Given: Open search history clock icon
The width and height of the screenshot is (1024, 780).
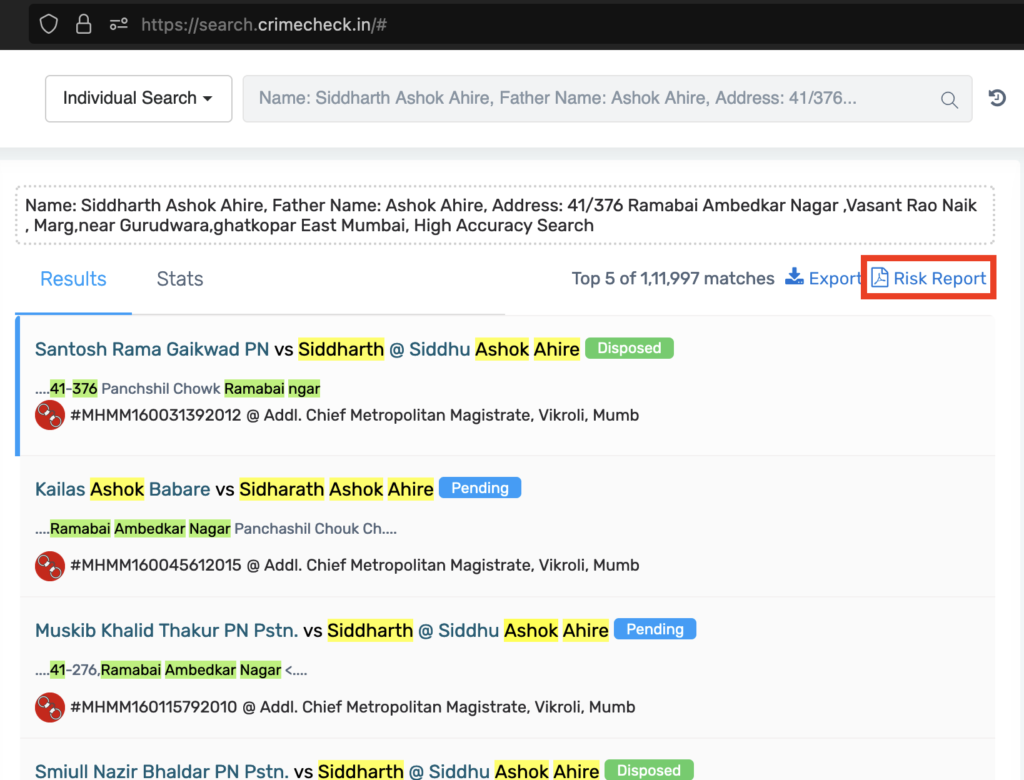Looking at the screenshot, I should click(x=997, y=98).
